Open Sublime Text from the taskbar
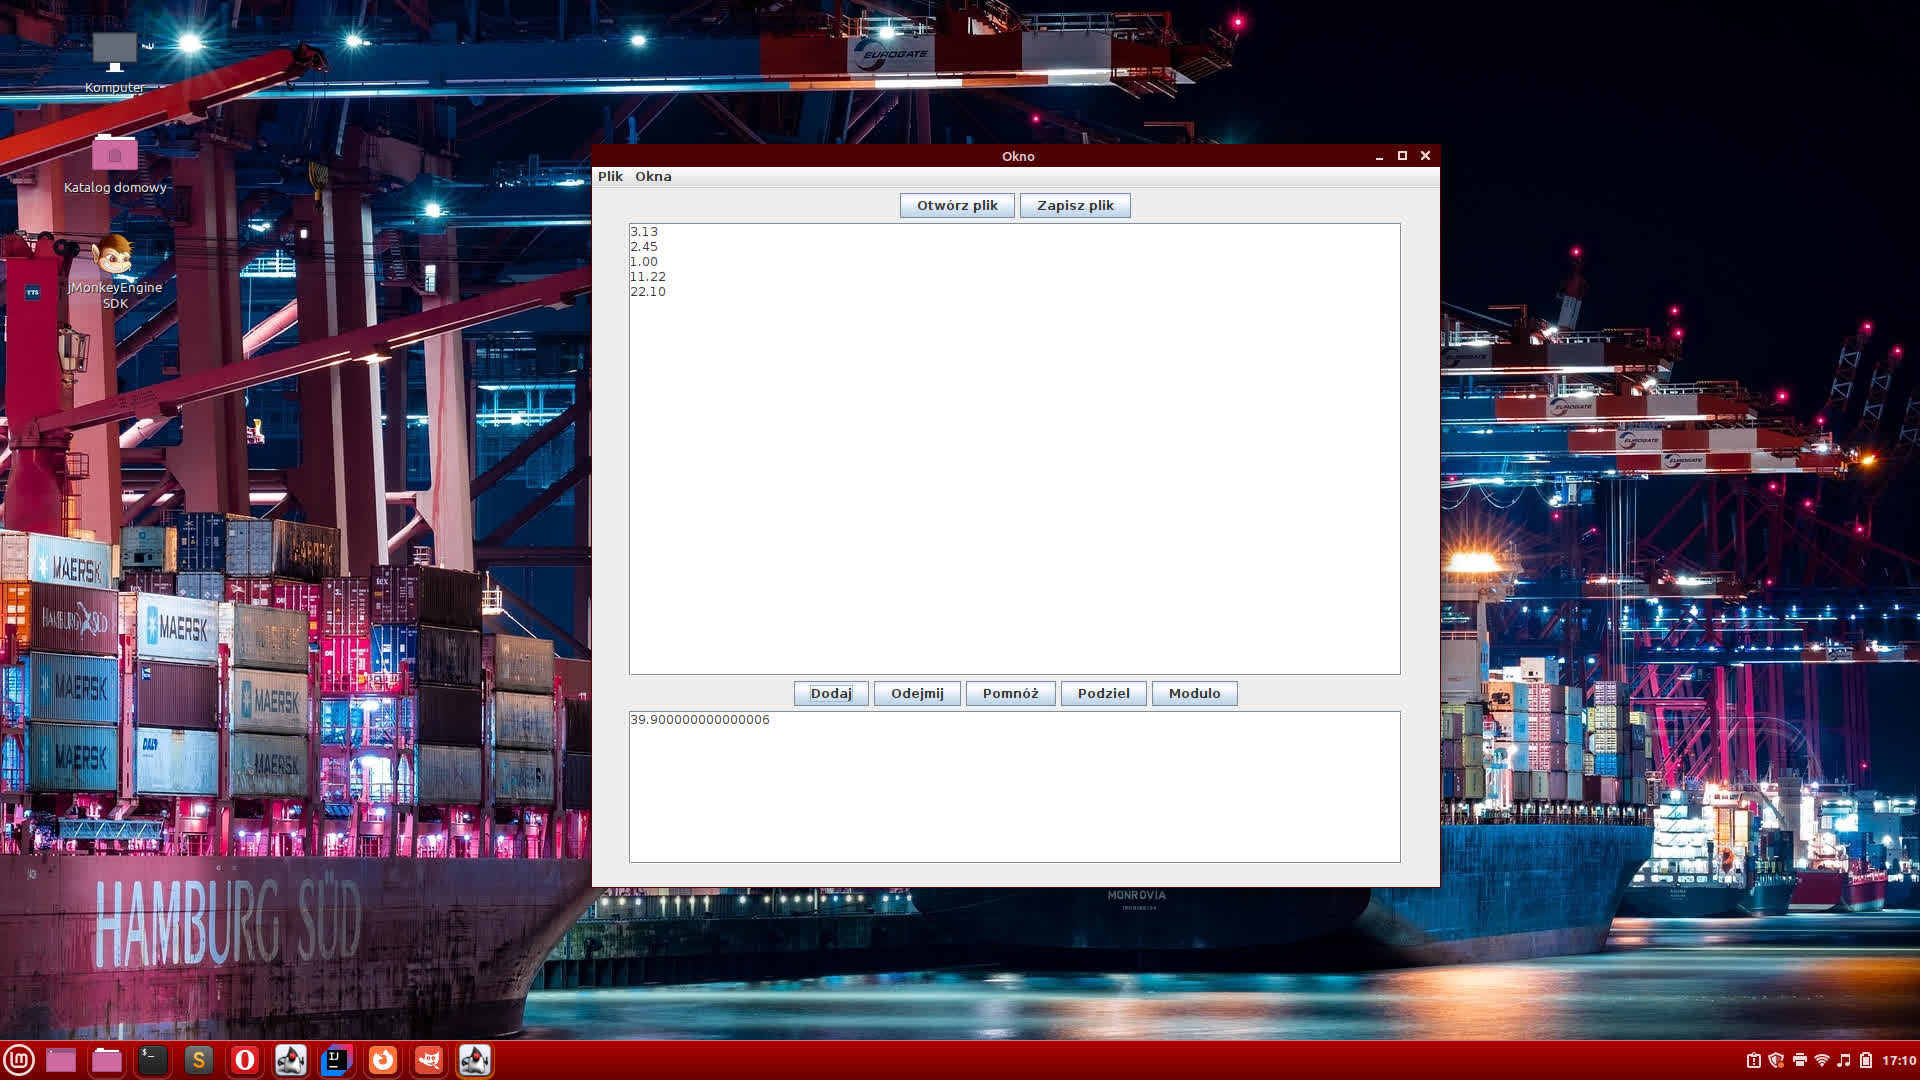 point(198,1060)
